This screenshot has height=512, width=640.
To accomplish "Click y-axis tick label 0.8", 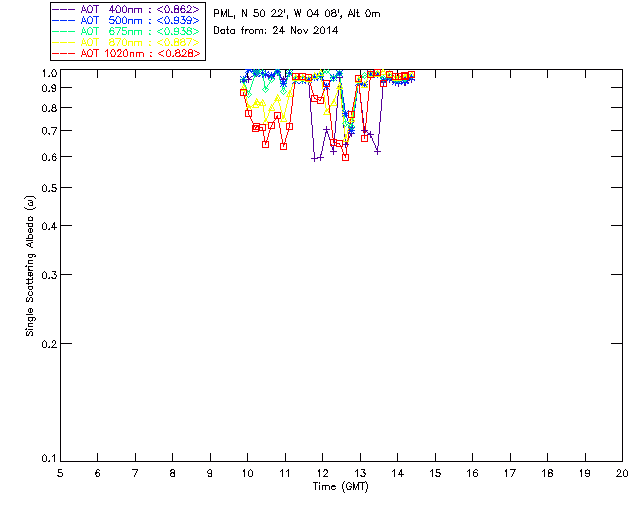I will click(x=49, y=108).
